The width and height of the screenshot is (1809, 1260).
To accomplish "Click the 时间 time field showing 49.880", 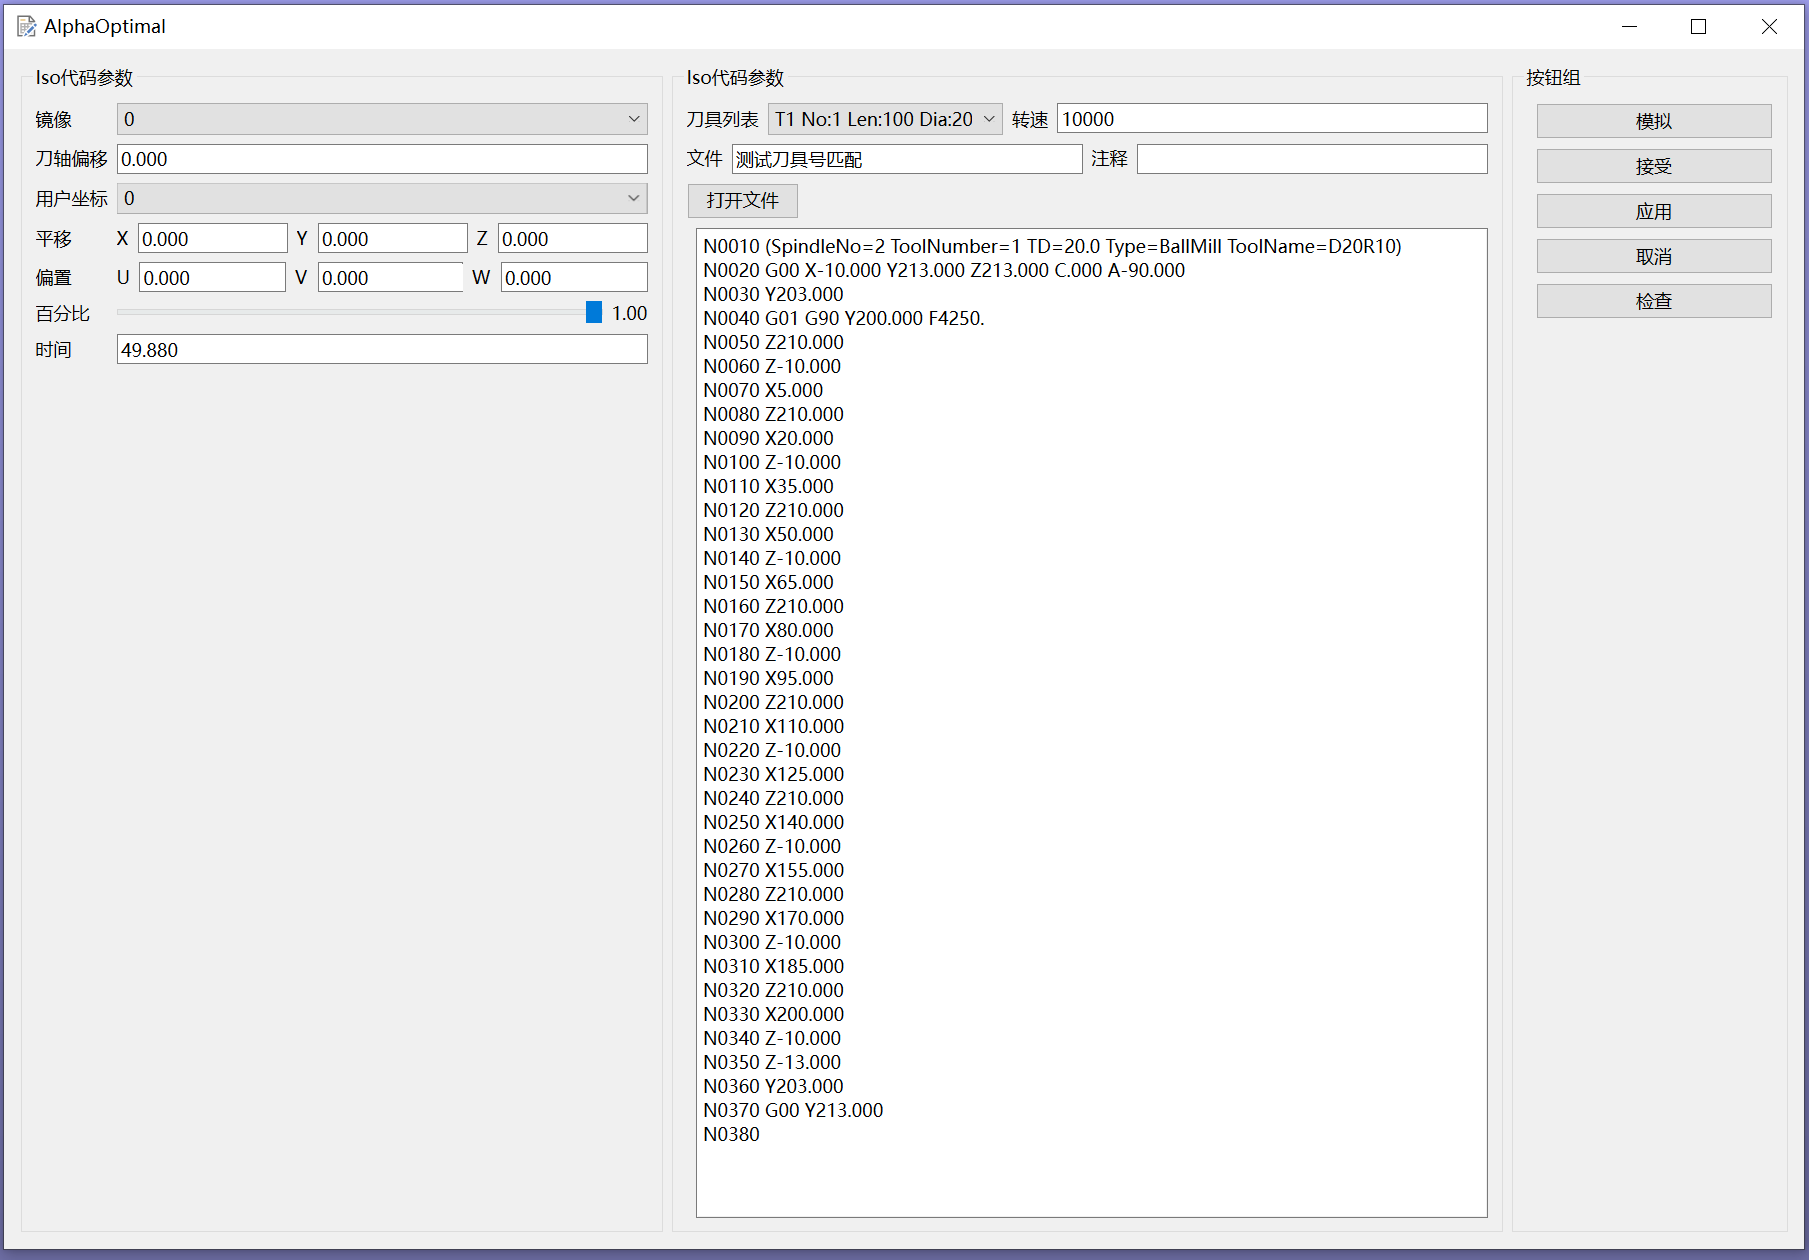I will point(381,350).
